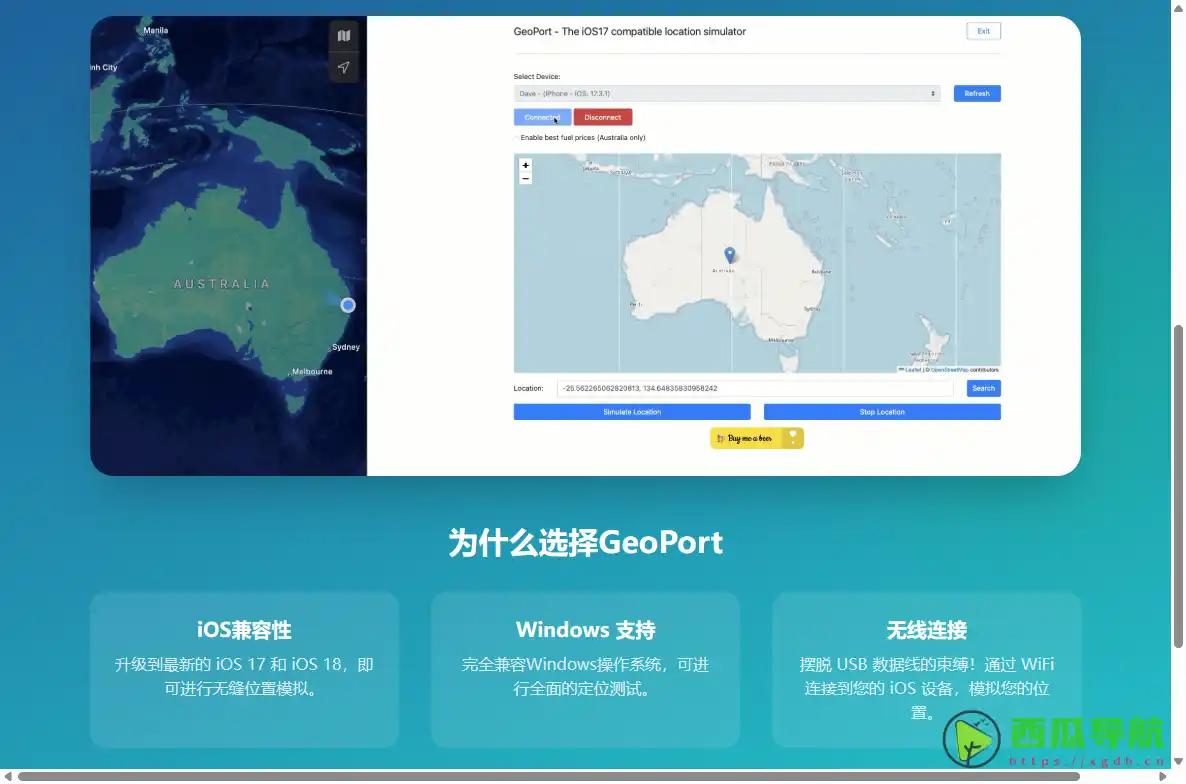Click the AUSTRALIA label on phone map
Viewport: 1186px width, 784px height.
click(x=222, y=284)
